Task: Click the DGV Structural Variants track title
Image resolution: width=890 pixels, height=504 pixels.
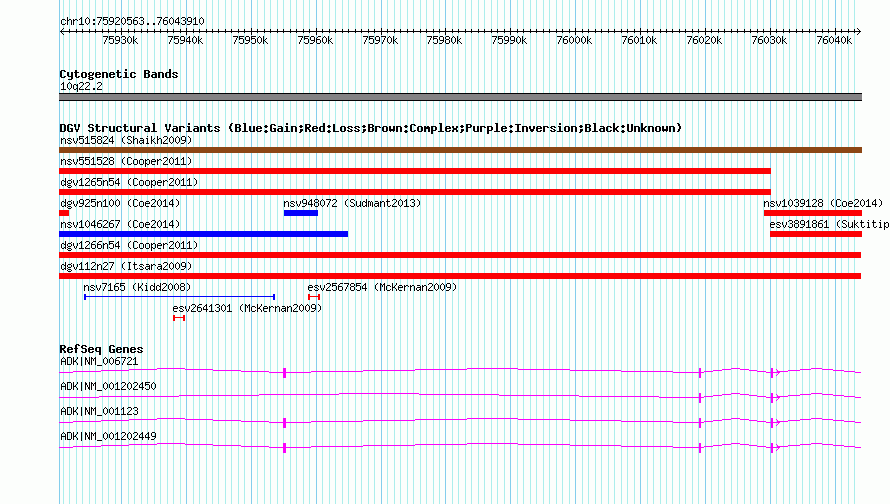Action: [x=370, y=128]
